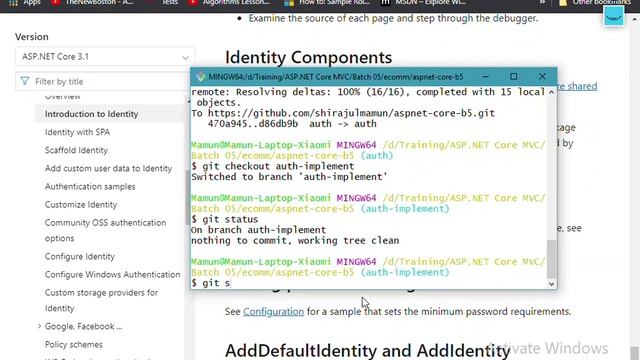
Task: Follow the Configuration link
Action: point(273,311)
